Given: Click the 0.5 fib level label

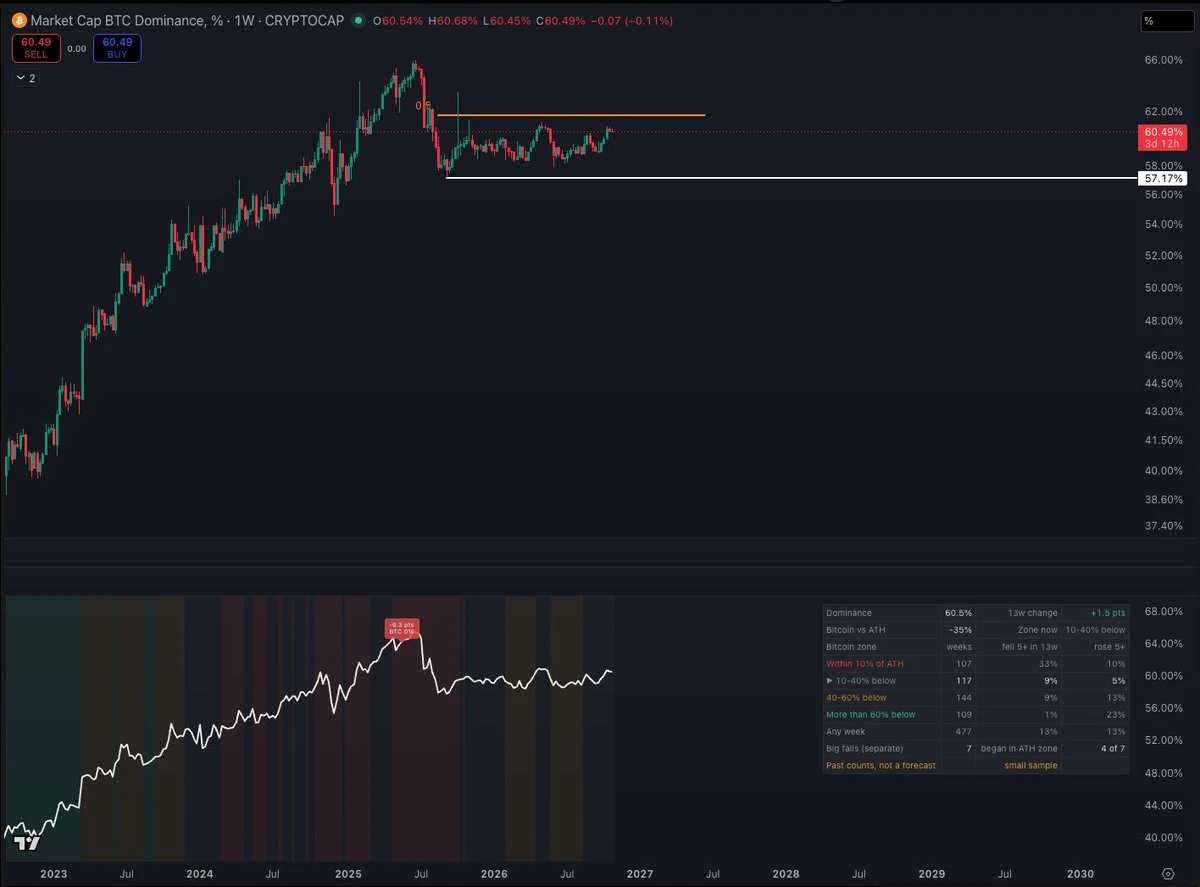Looking at the screenshot, I should coord(424,105).
